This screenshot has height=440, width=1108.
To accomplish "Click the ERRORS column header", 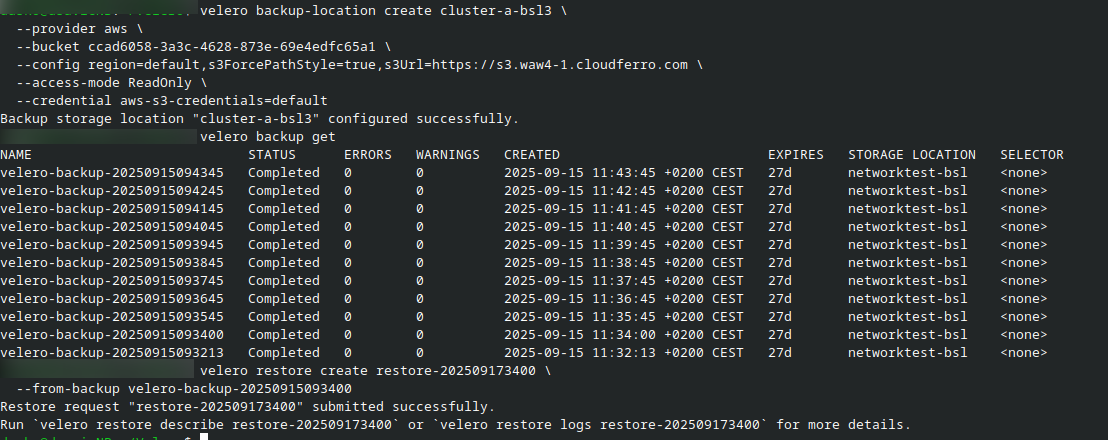I will tap(368, 155).
